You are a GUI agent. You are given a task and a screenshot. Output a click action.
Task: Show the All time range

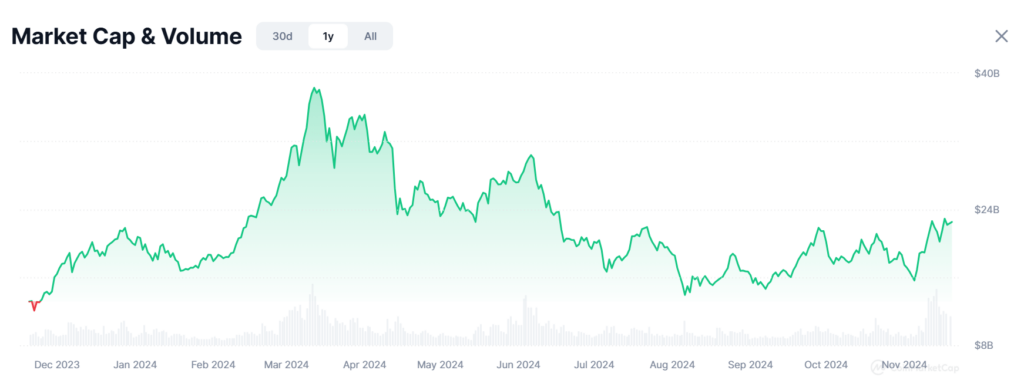coord(370,37)
